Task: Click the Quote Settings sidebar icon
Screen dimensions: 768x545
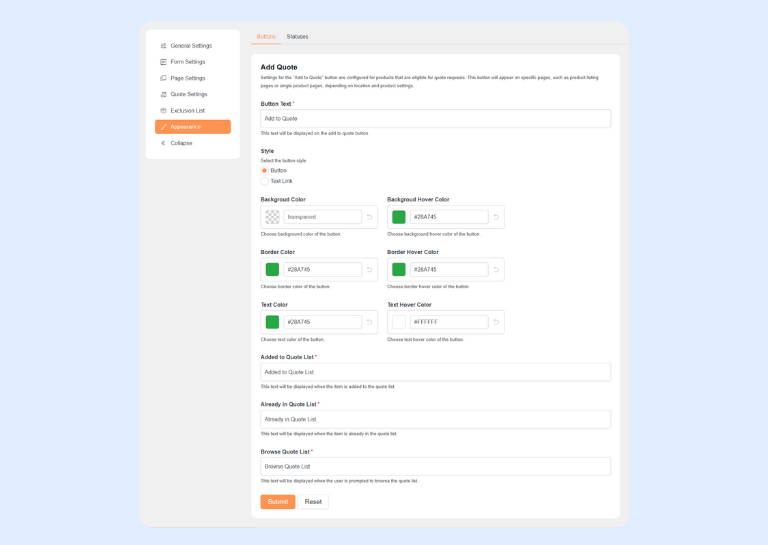Action: (164, 94)
